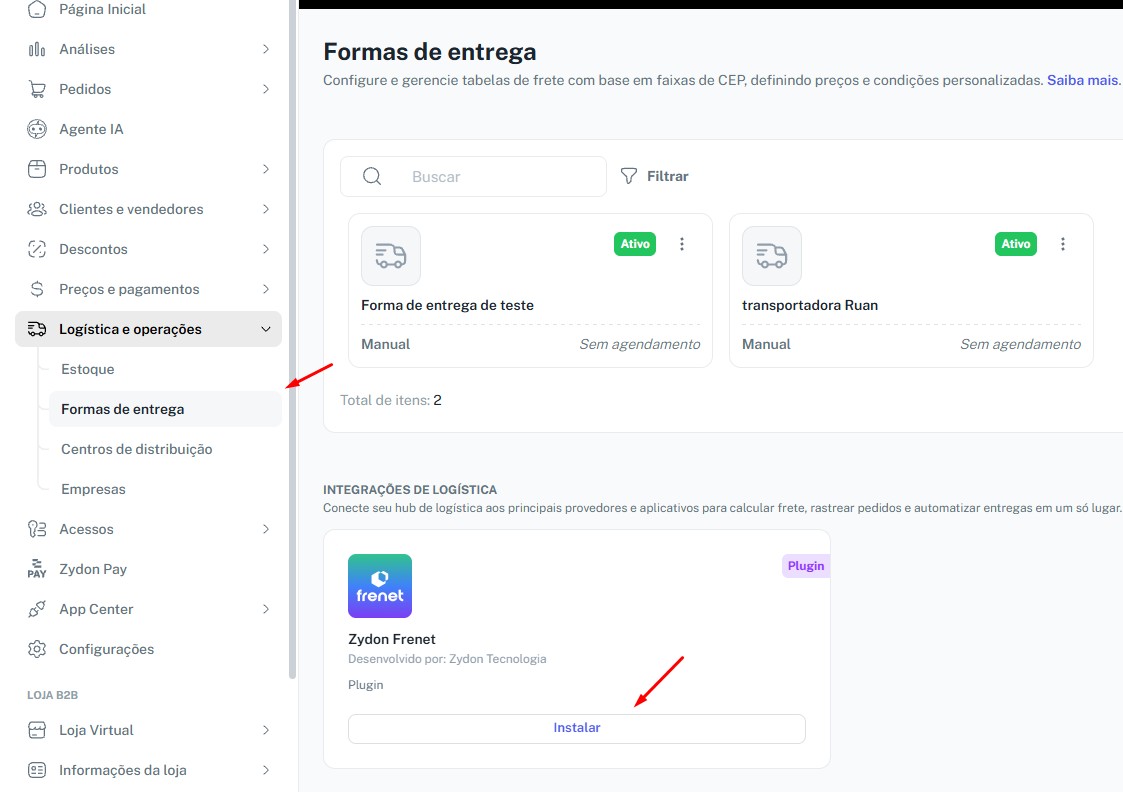Open the Estoque submenu item

click(x=88, y=369)
